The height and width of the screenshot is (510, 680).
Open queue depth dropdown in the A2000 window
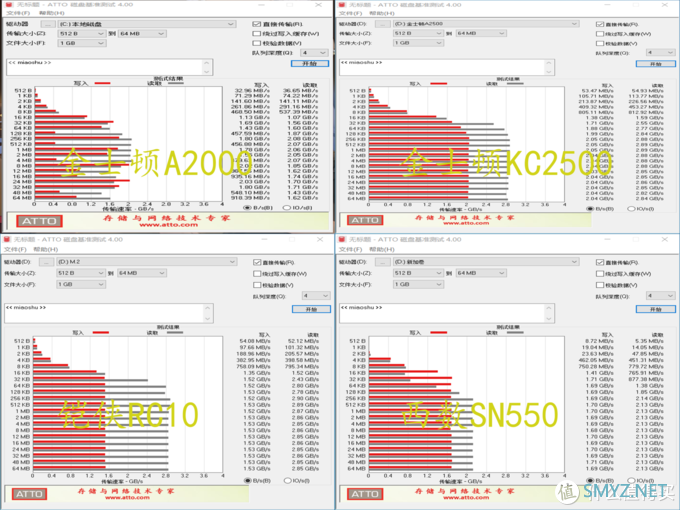tap(314, 52)
